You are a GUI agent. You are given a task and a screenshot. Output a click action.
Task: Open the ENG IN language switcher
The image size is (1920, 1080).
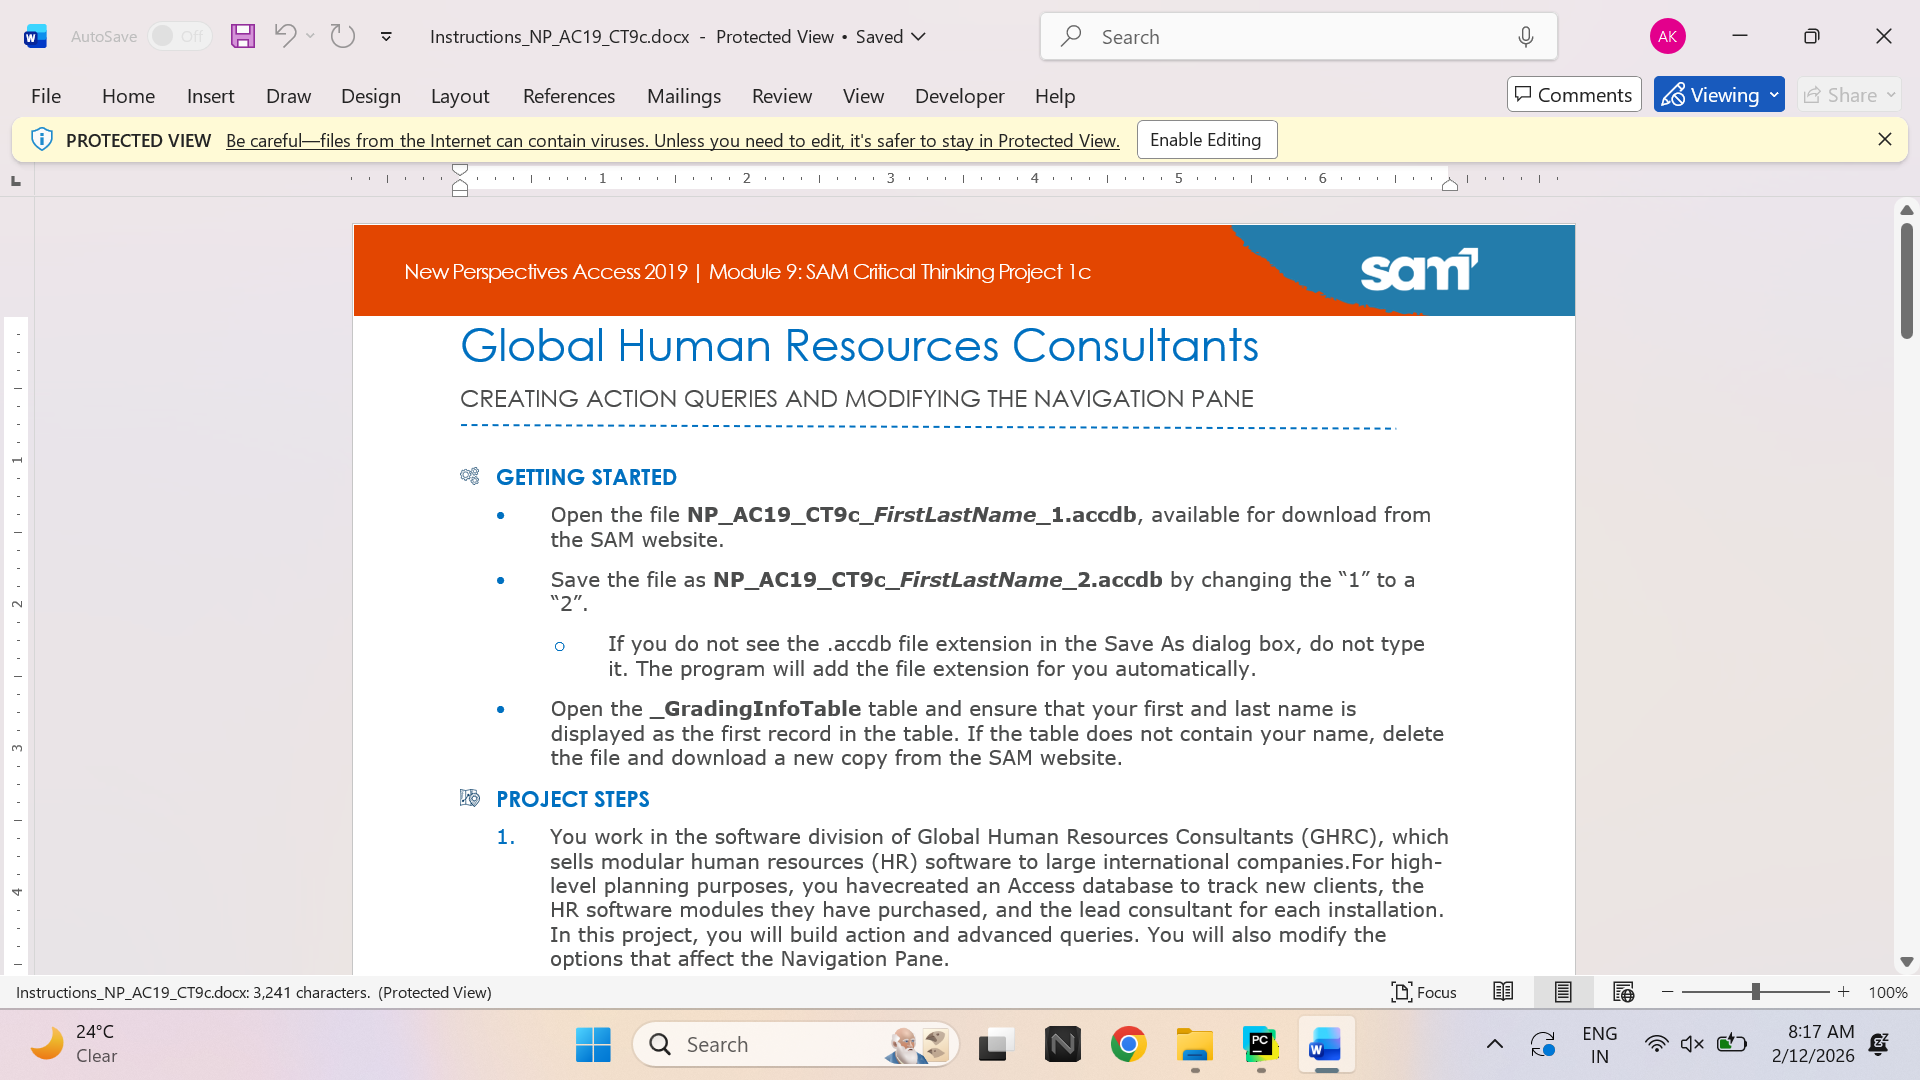click(x=1600, y=1044)
